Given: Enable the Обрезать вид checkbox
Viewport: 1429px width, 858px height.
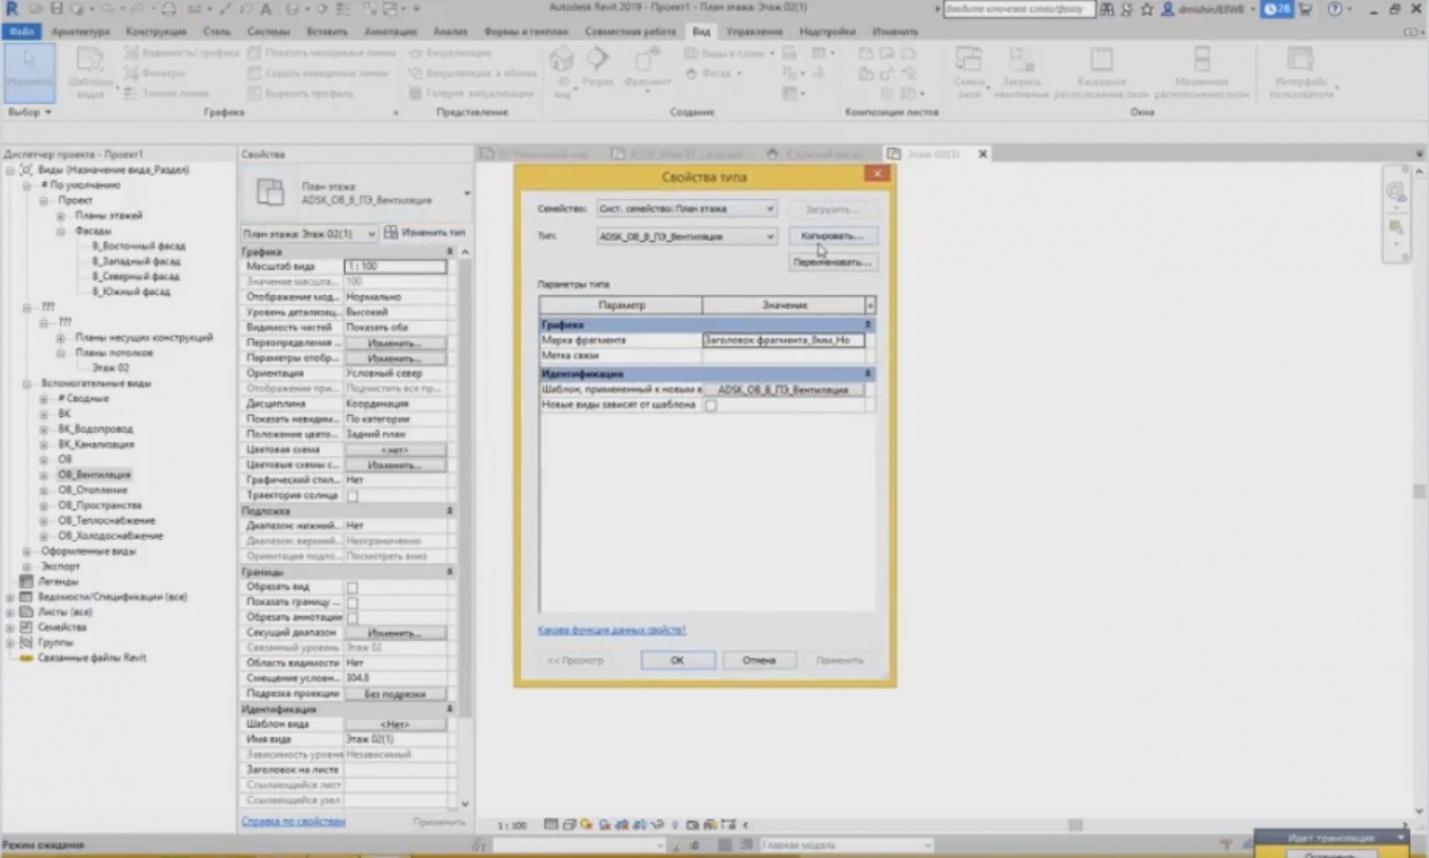Looking at the screenshot, I should [x=352, y=587].
